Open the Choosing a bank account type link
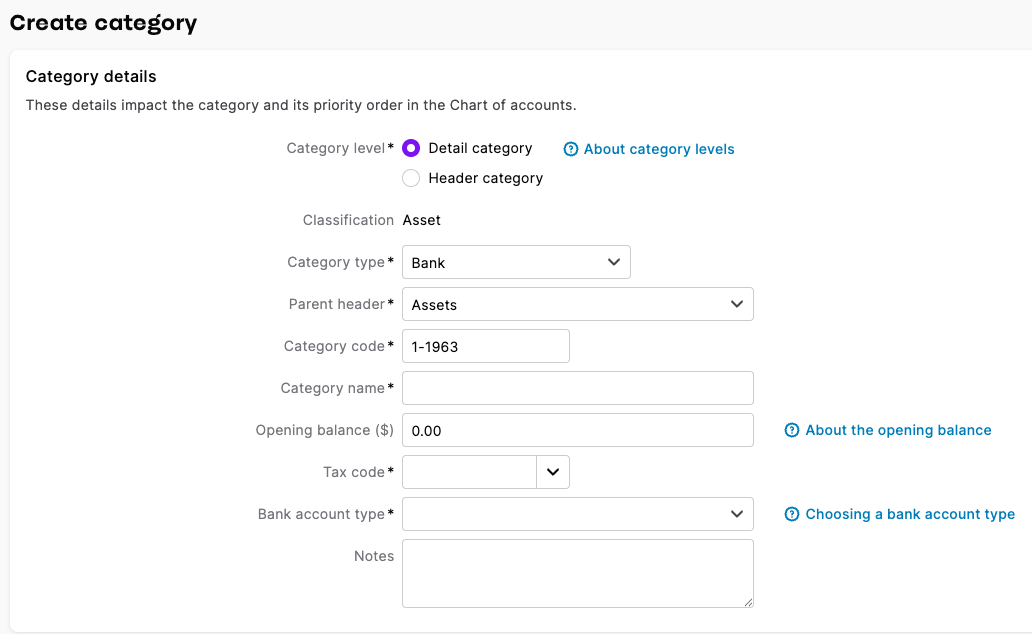The image size is (1032, 634). [910, 514]
